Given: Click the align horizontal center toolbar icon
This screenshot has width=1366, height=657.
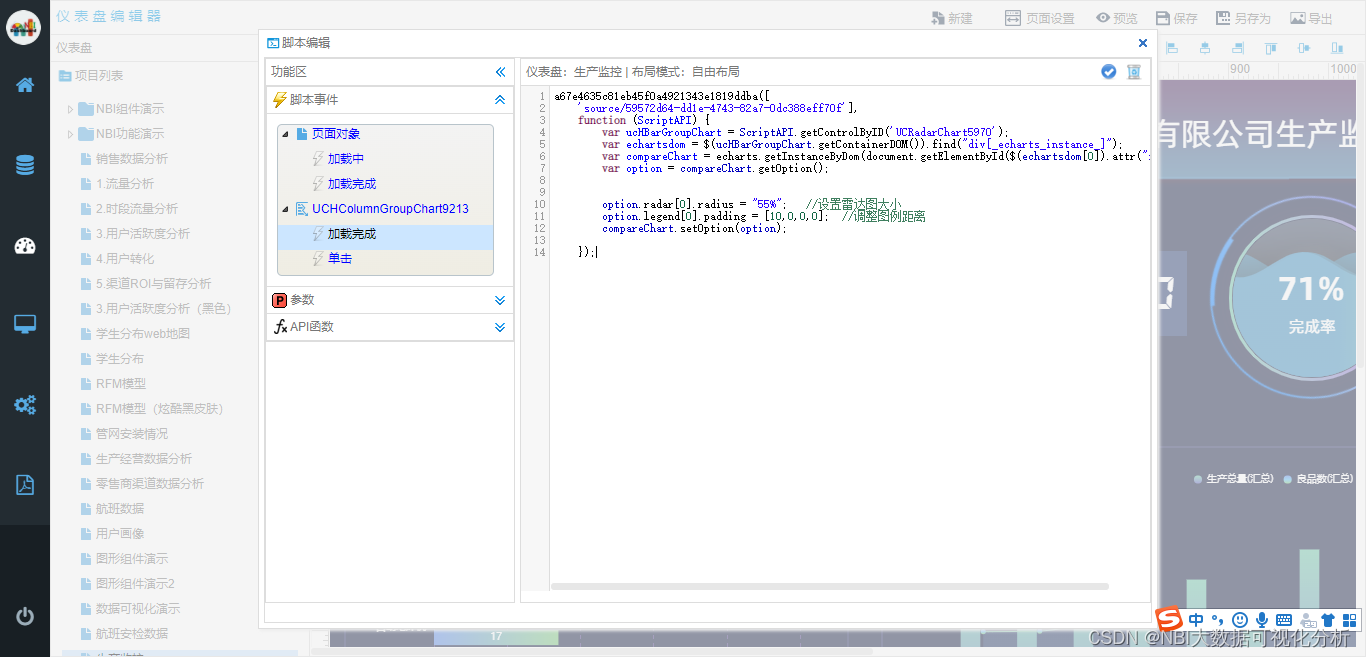Looking at the screenshot, I should pos(1205,48).
